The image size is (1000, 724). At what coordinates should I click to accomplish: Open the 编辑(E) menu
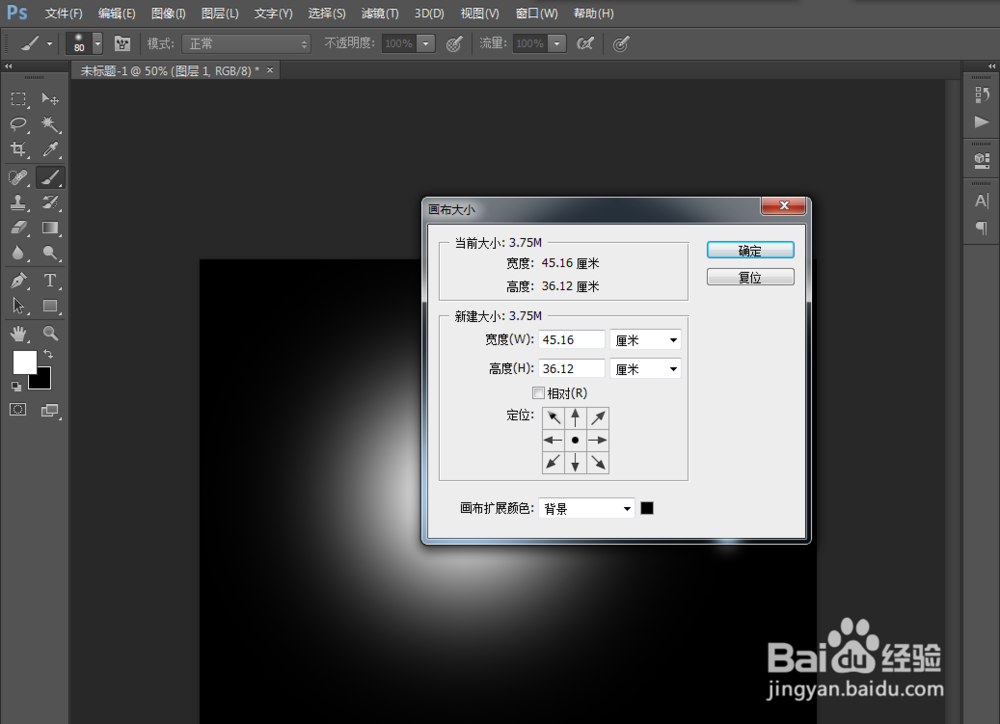(x=117, y=13)
